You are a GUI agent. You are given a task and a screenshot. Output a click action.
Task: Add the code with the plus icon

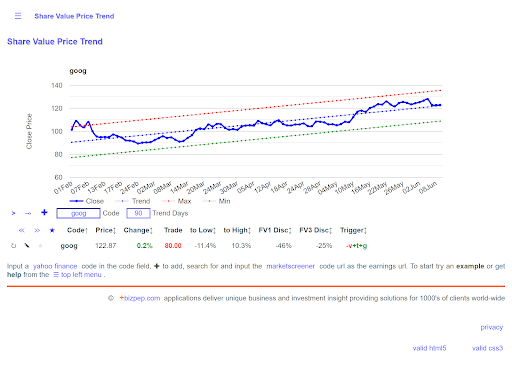point(44,213)
